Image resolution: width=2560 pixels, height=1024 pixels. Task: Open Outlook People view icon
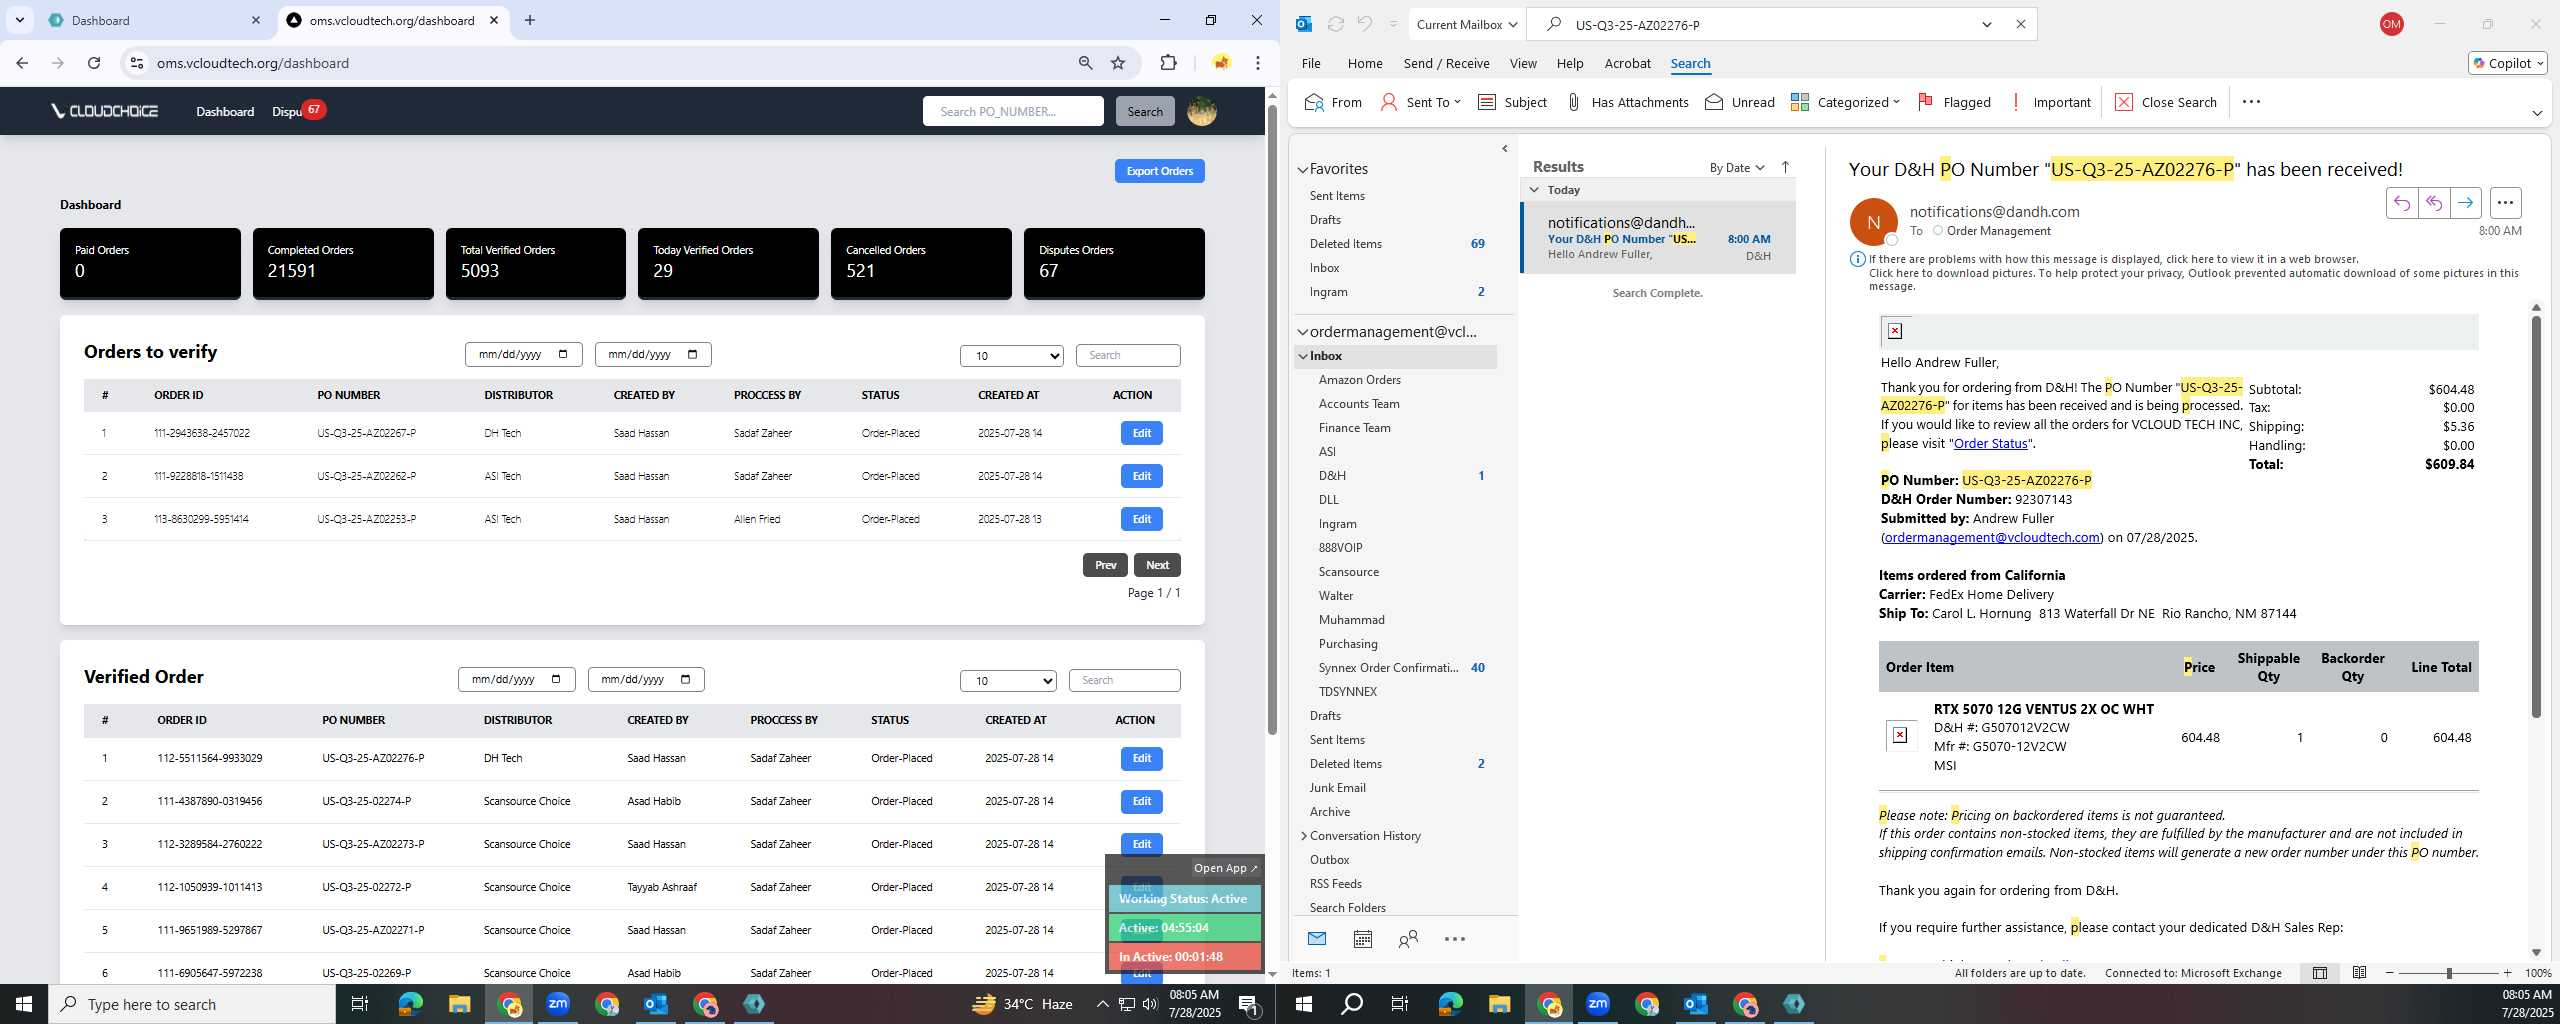1408,939
